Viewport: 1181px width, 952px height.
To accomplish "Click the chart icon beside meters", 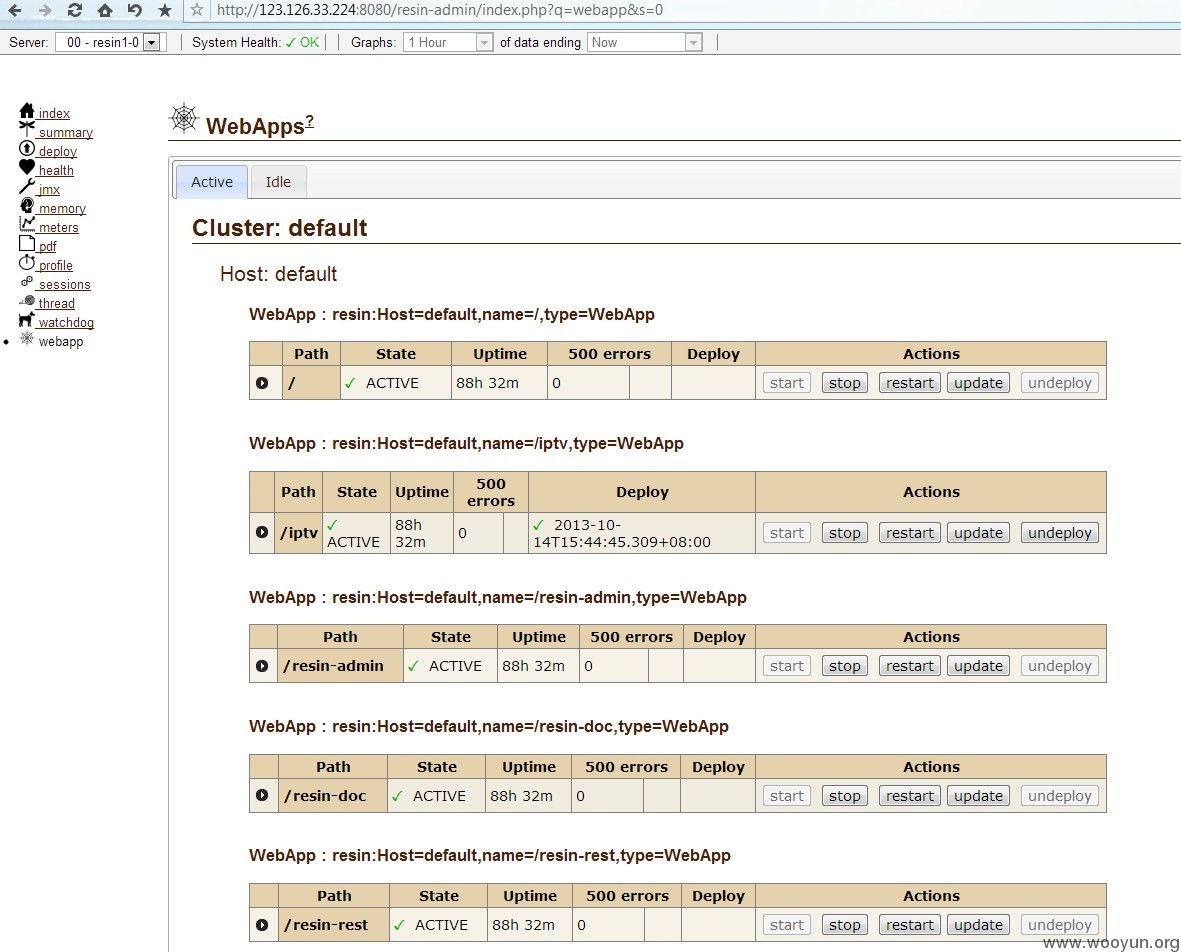I will (x=27, y=224).
